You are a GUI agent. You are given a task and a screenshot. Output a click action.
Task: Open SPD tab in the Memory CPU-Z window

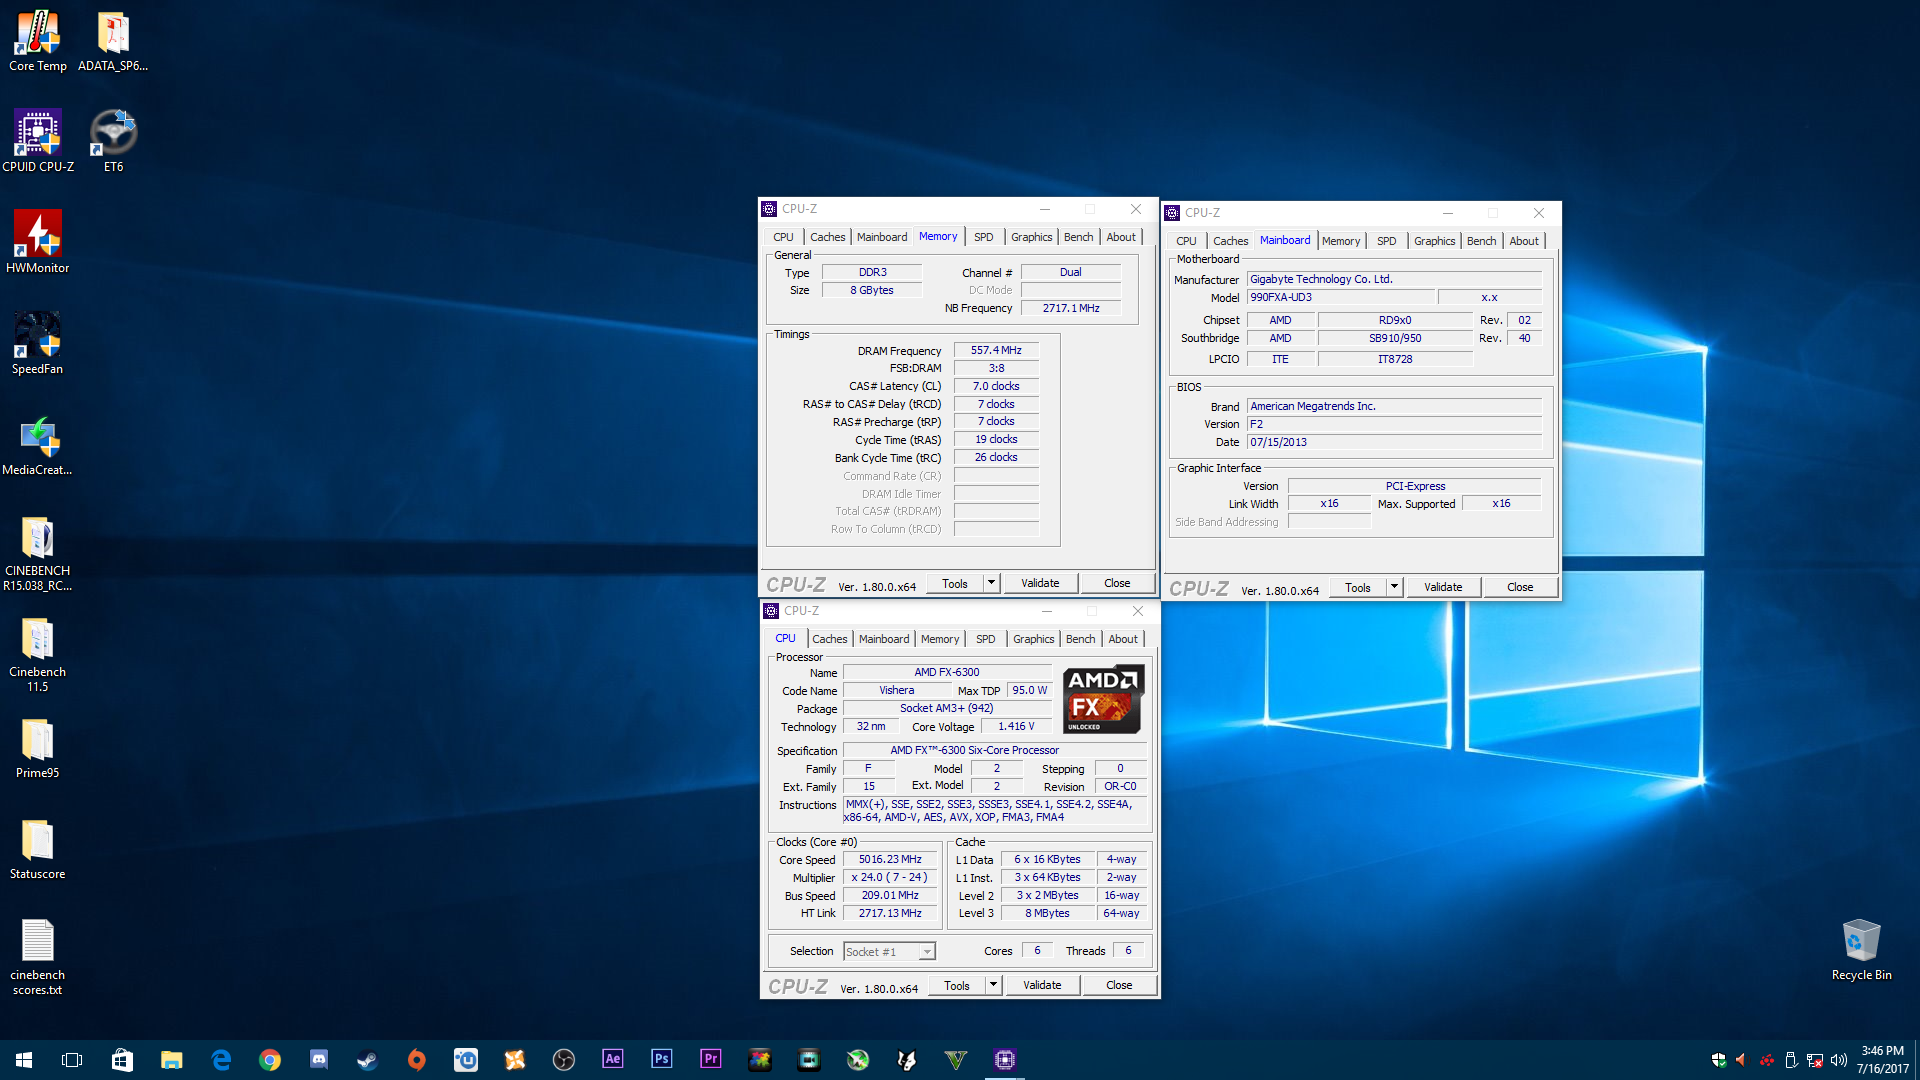(x=984, y=237)
